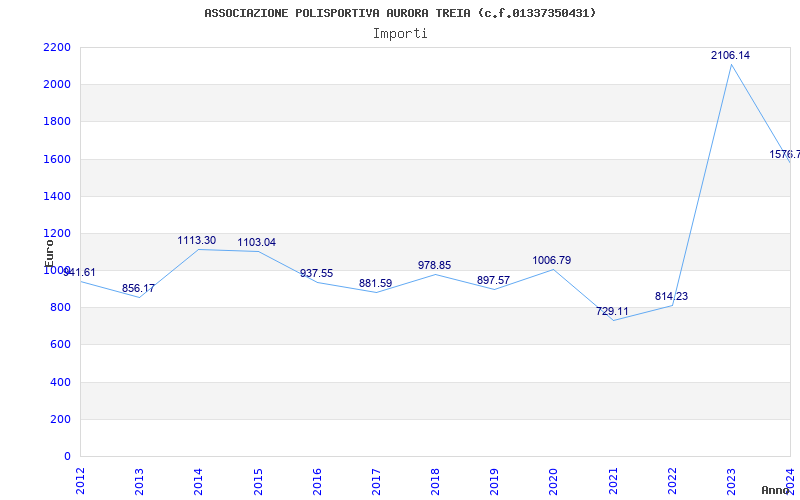Viewport: 800px width, 500px height.
Task: Click the y-axis value 1200
Action: tap(57, 234)
